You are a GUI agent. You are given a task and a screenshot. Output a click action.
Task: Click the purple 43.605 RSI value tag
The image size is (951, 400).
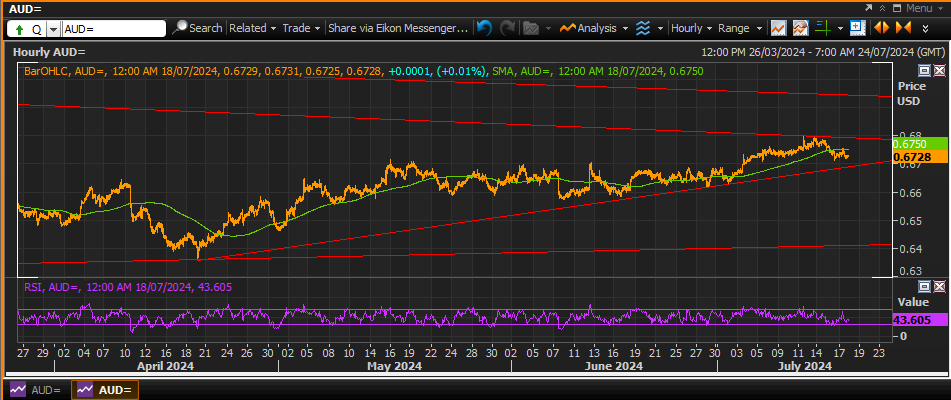tap(921, 320)
